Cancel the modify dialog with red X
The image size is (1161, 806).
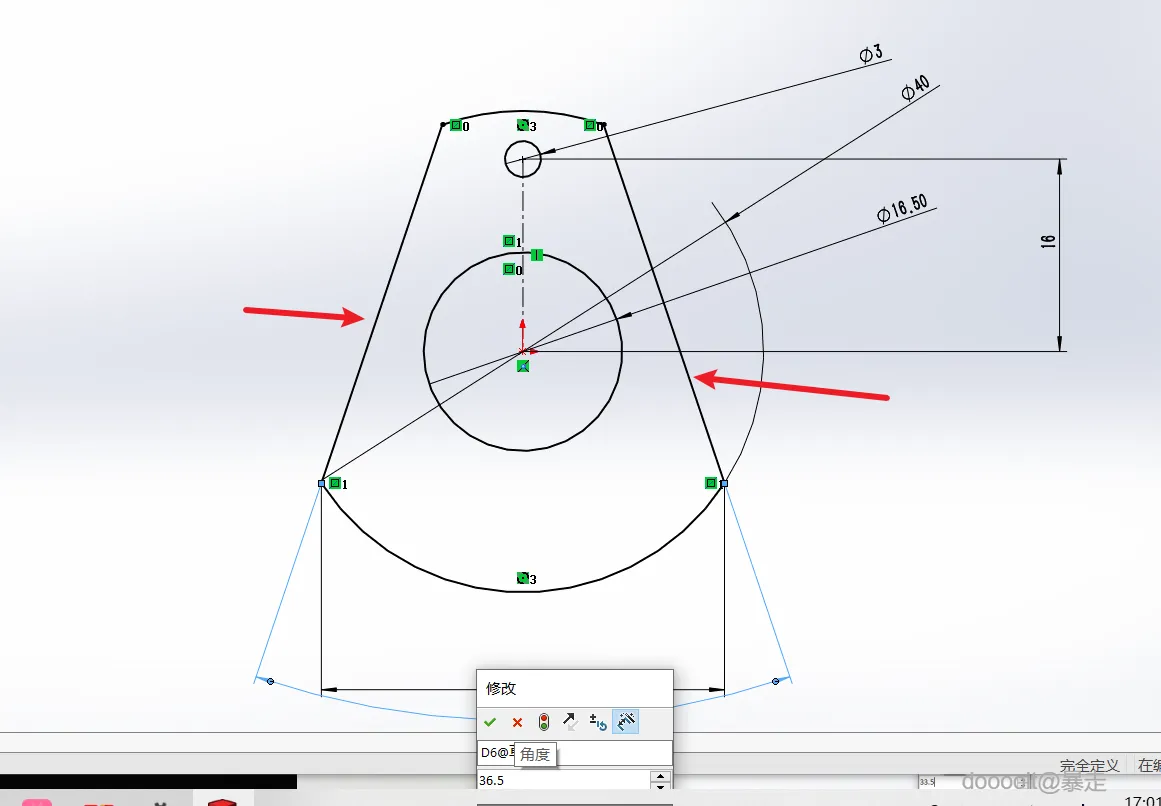coord(517,722)
